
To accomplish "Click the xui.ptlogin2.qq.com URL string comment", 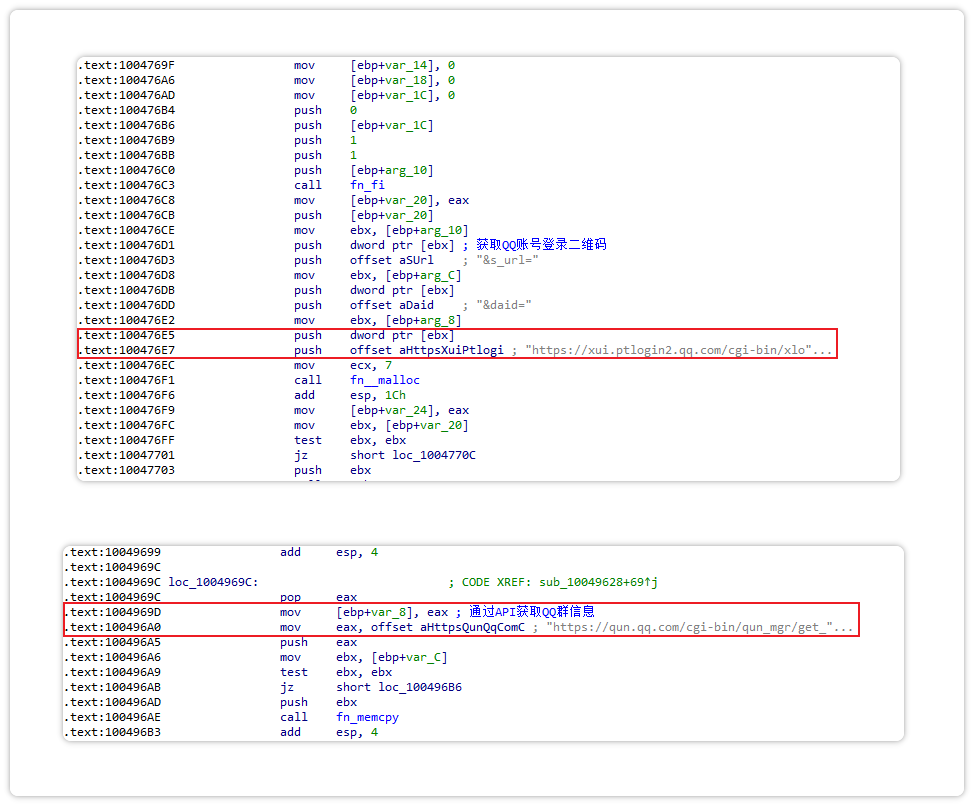I will (x=679, y=350).
